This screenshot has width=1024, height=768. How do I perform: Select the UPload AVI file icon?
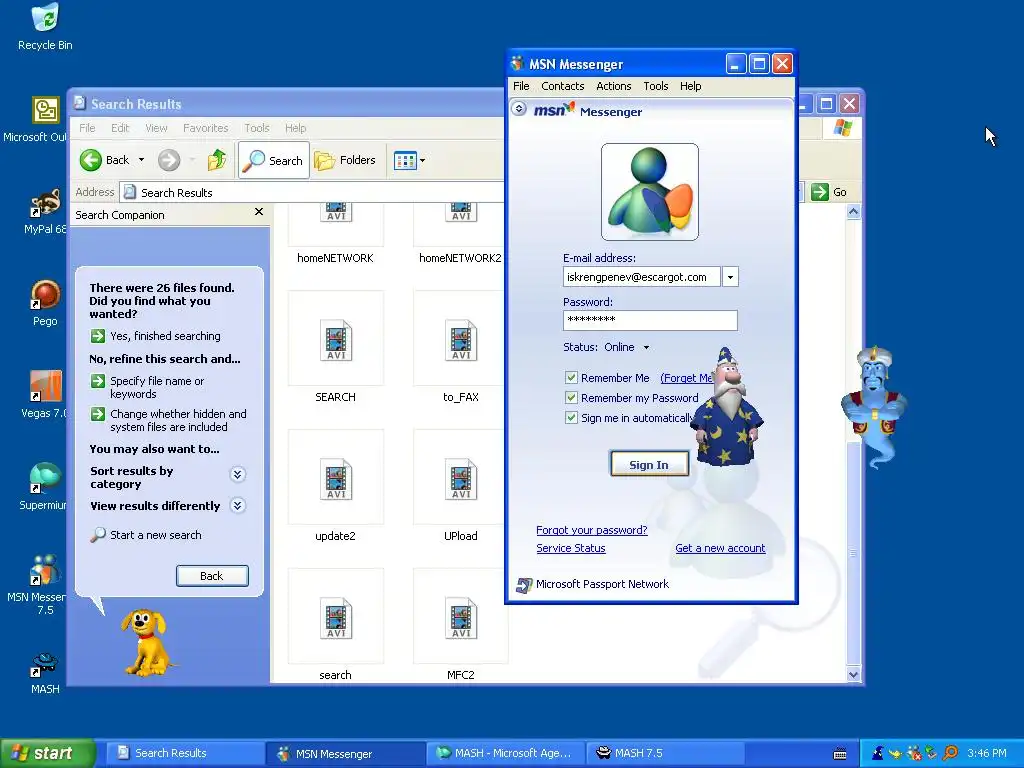(x=461, y=479)
